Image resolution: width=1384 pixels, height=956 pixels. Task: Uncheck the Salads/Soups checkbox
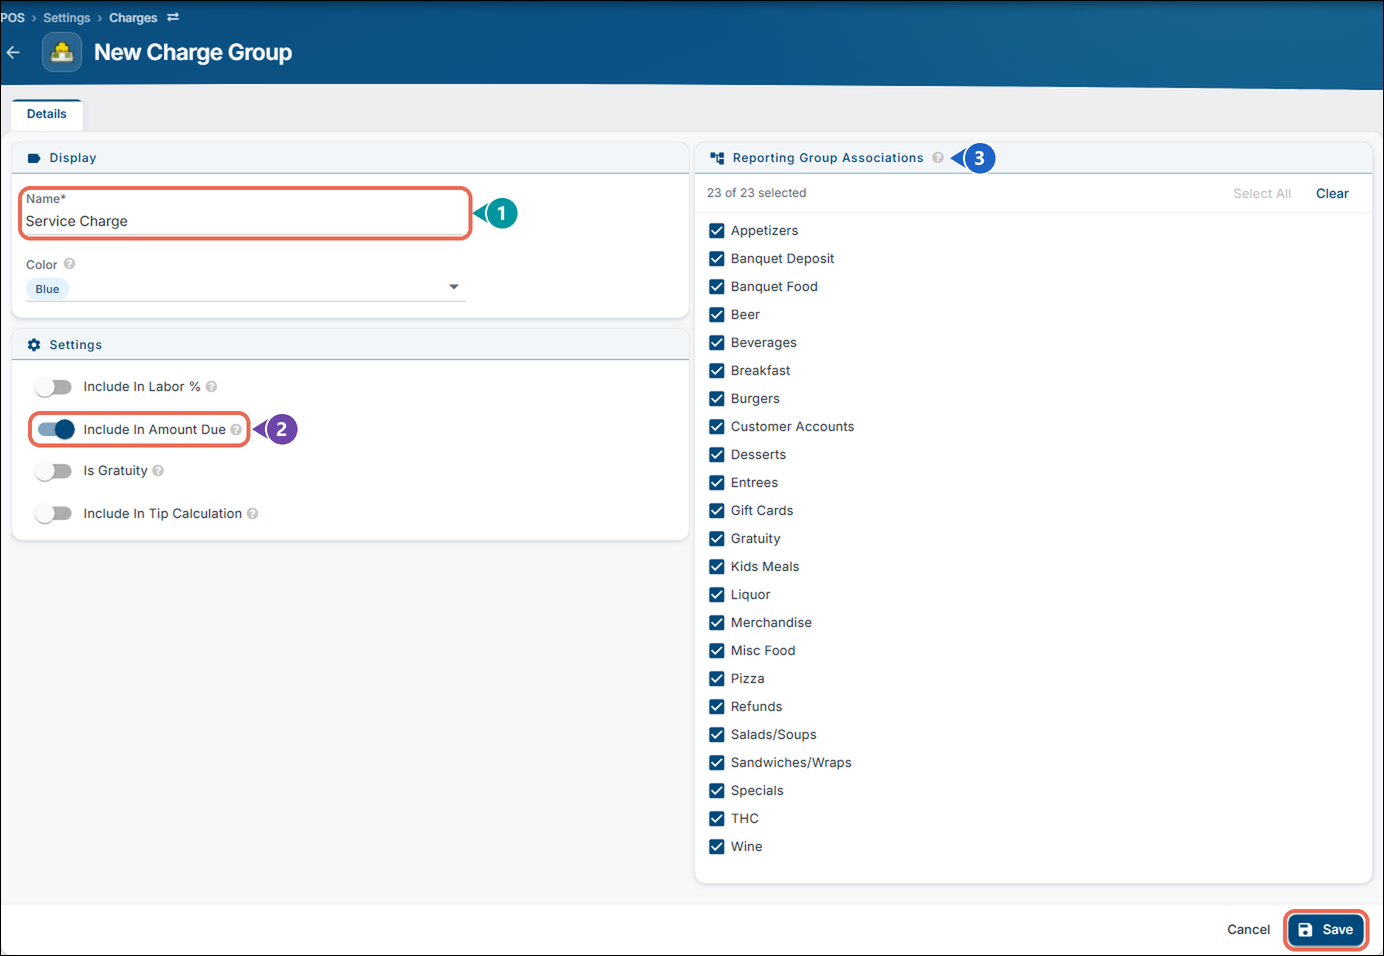[716, 734]
